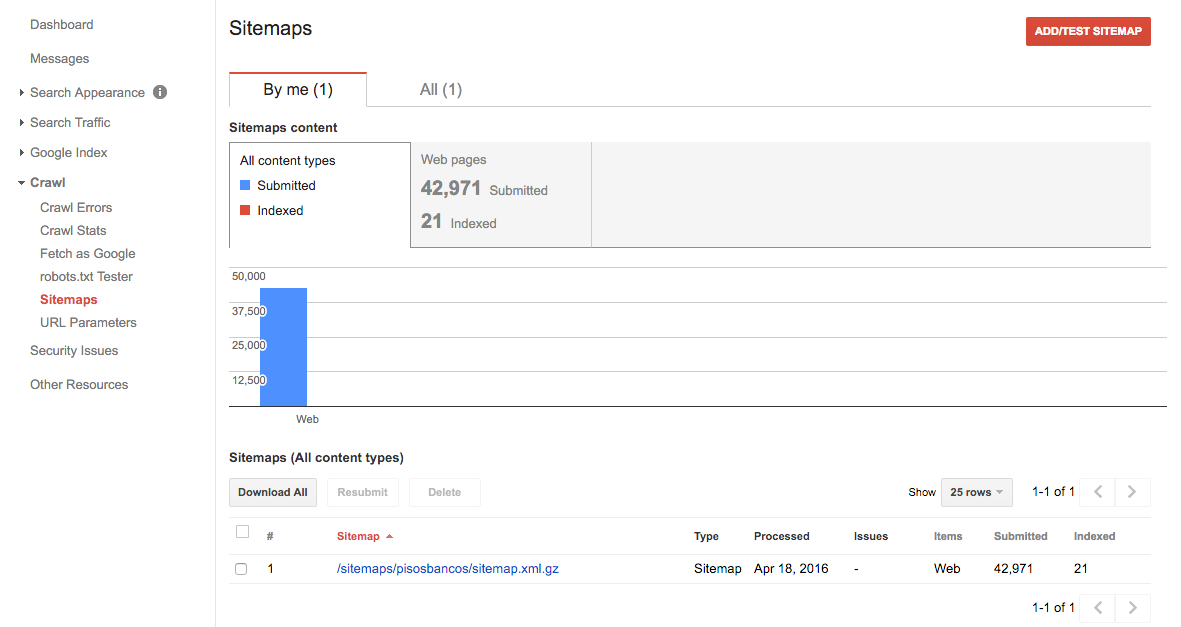Screen dimensions: 1181x627
Task: Click the Sitemaps item in the Crawl section
Action: coord(68,299)
